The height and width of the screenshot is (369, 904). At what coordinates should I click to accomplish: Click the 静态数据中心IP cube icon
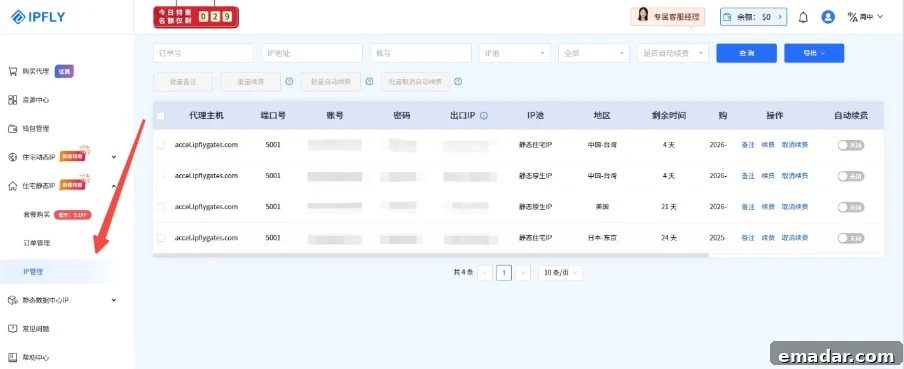pyautogui.click(x=13, y=300)
